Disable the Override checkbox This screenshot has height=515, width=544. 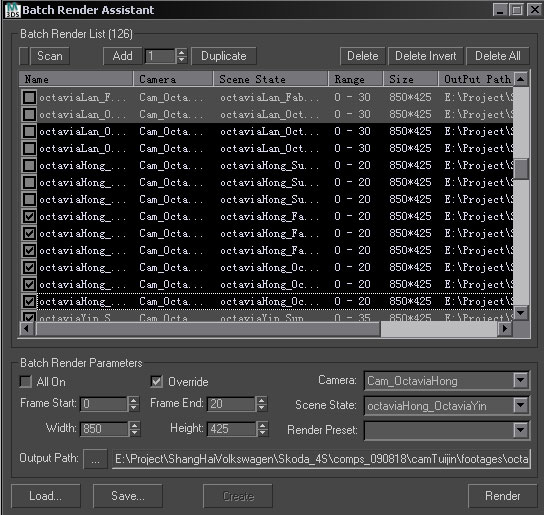pyautogui.click(x=157, y=382)
